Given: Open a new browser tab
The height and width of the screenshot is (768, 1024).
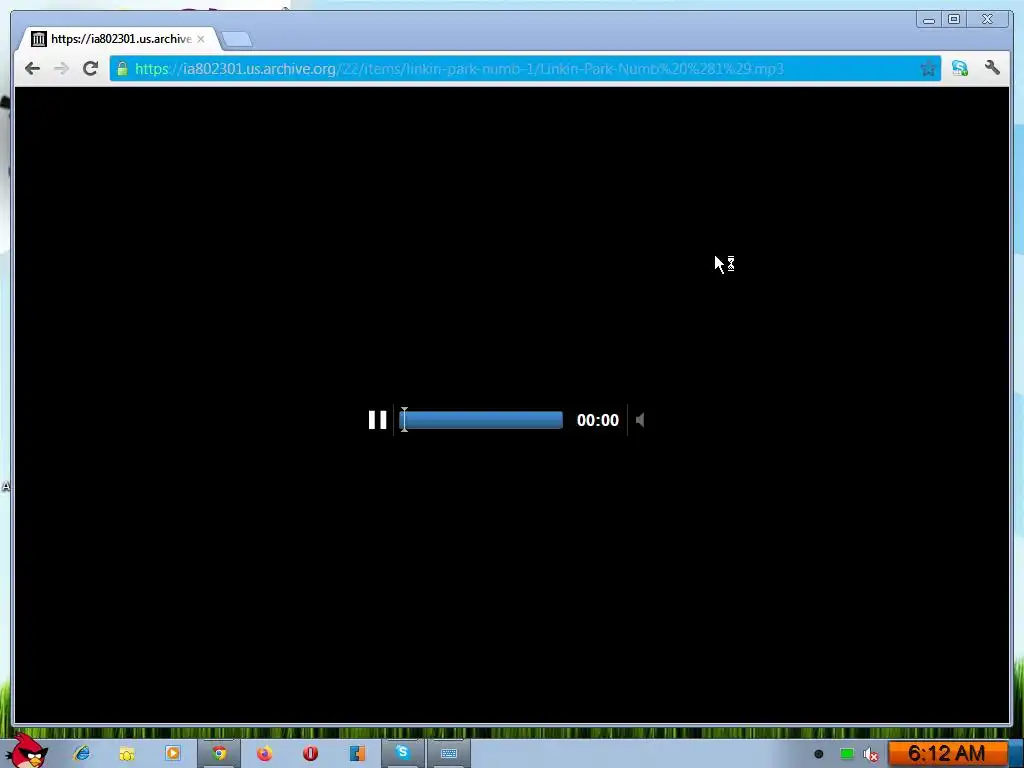Looking at the screenshot, I should coord(236,39).
